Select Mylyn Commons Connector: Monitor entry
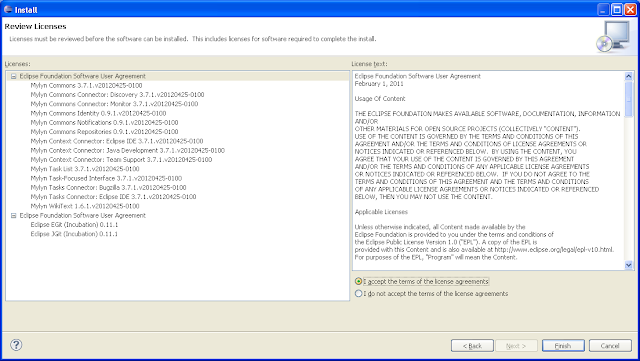Viewport: 640px width, 361px height. 114,104
